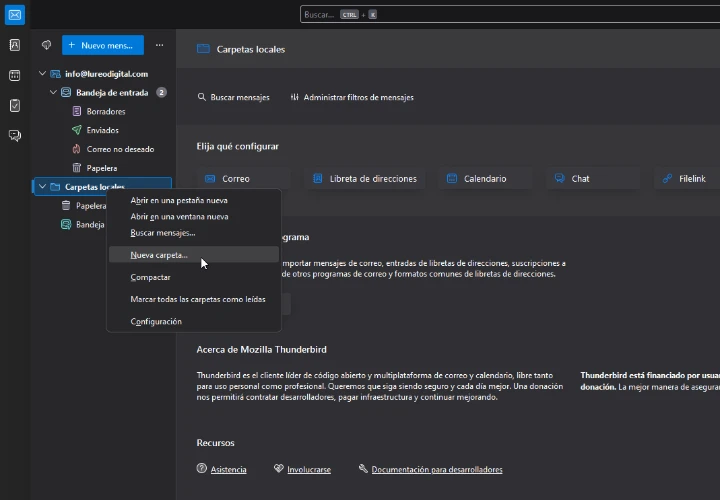Viewport: 720px width, 500px height.
Task: Click the Acerca de Mozilla Thunderbird heading
Action: [x=262, y=350]
